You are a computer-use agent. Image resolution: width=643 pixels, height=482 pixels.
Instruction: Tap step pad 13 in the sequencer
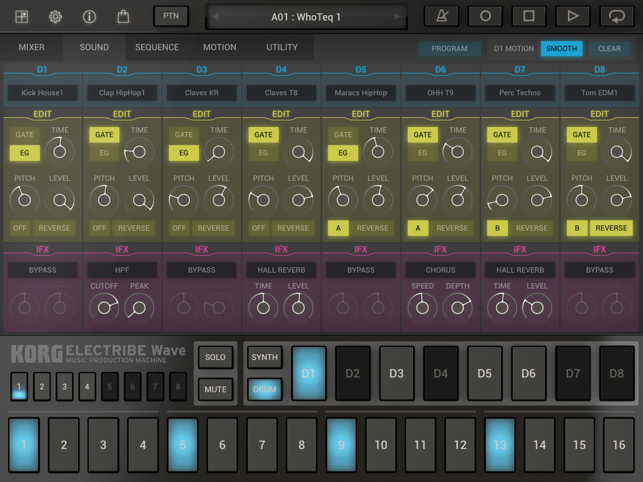coord(500,445)
